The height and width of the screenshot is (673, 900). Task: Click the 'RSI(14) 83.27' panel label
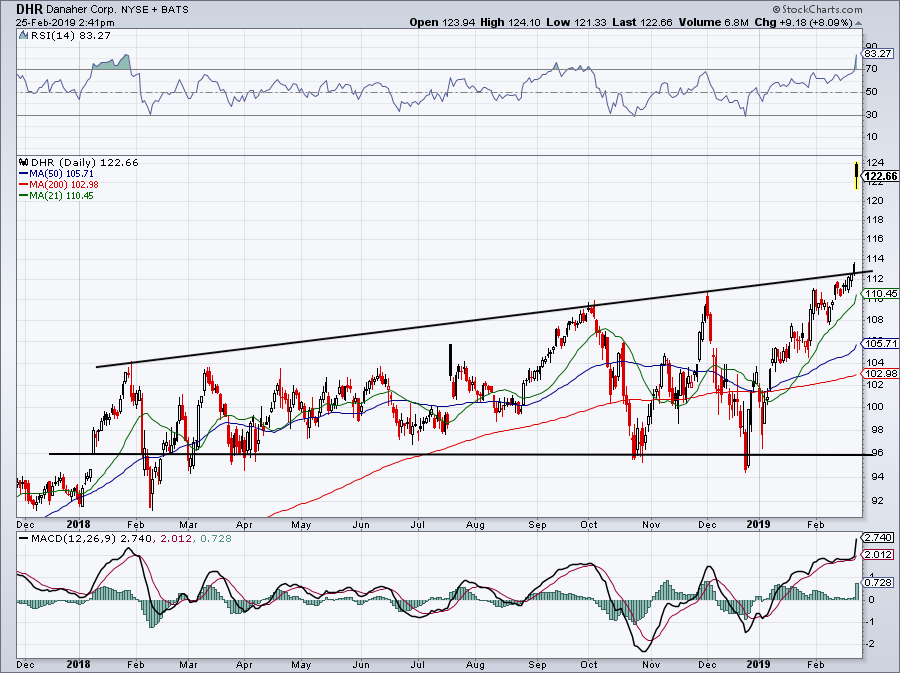tap(71, 36)
